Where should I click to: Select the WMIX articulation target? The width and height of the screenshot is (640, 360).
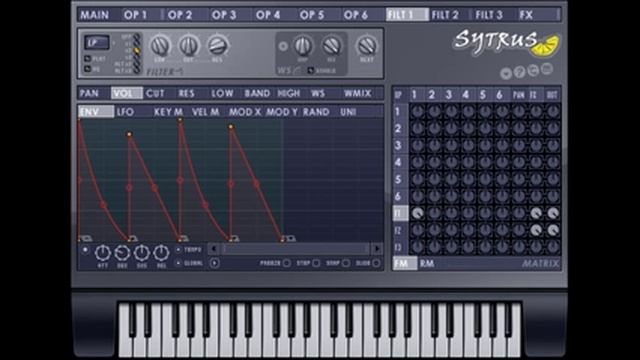[358, 93]
